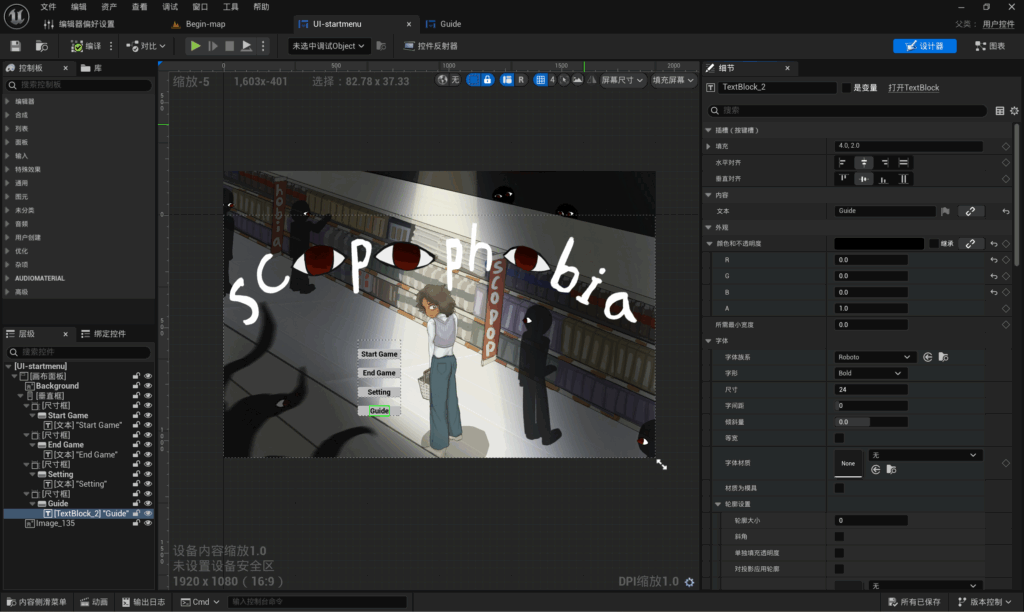Open the Edit (编辑) menu
The height and width of the screenshot is (612, 1024).
coord(78,7)
